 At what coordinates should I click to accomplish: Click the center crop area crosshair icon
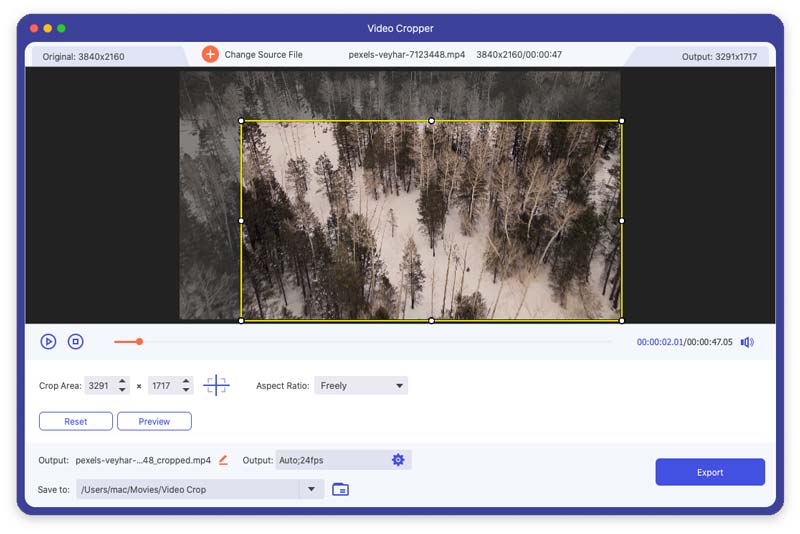coord(216,385)
